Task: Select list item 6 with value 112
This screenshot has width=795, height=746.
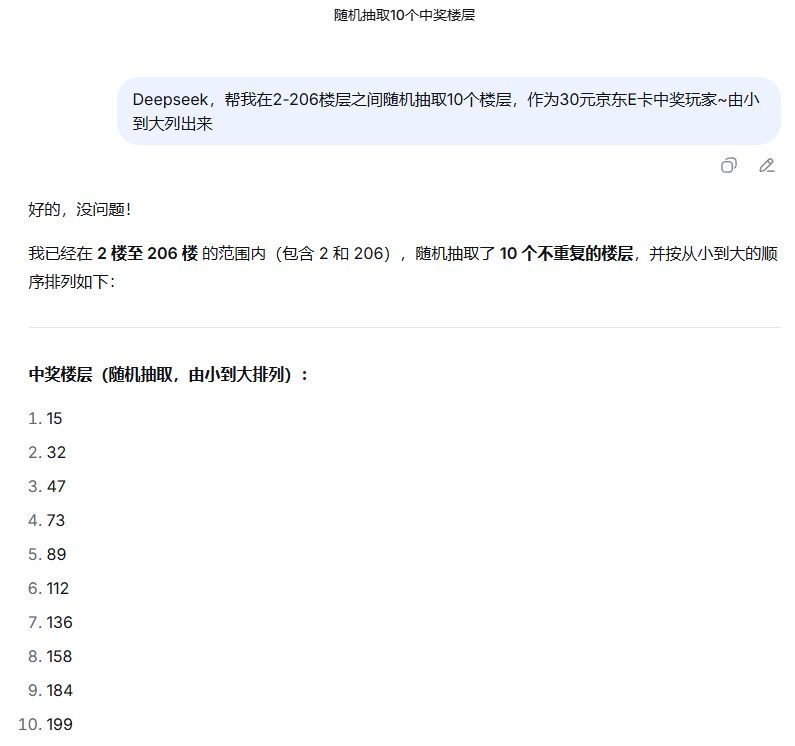Action: [x=49, y=588]
